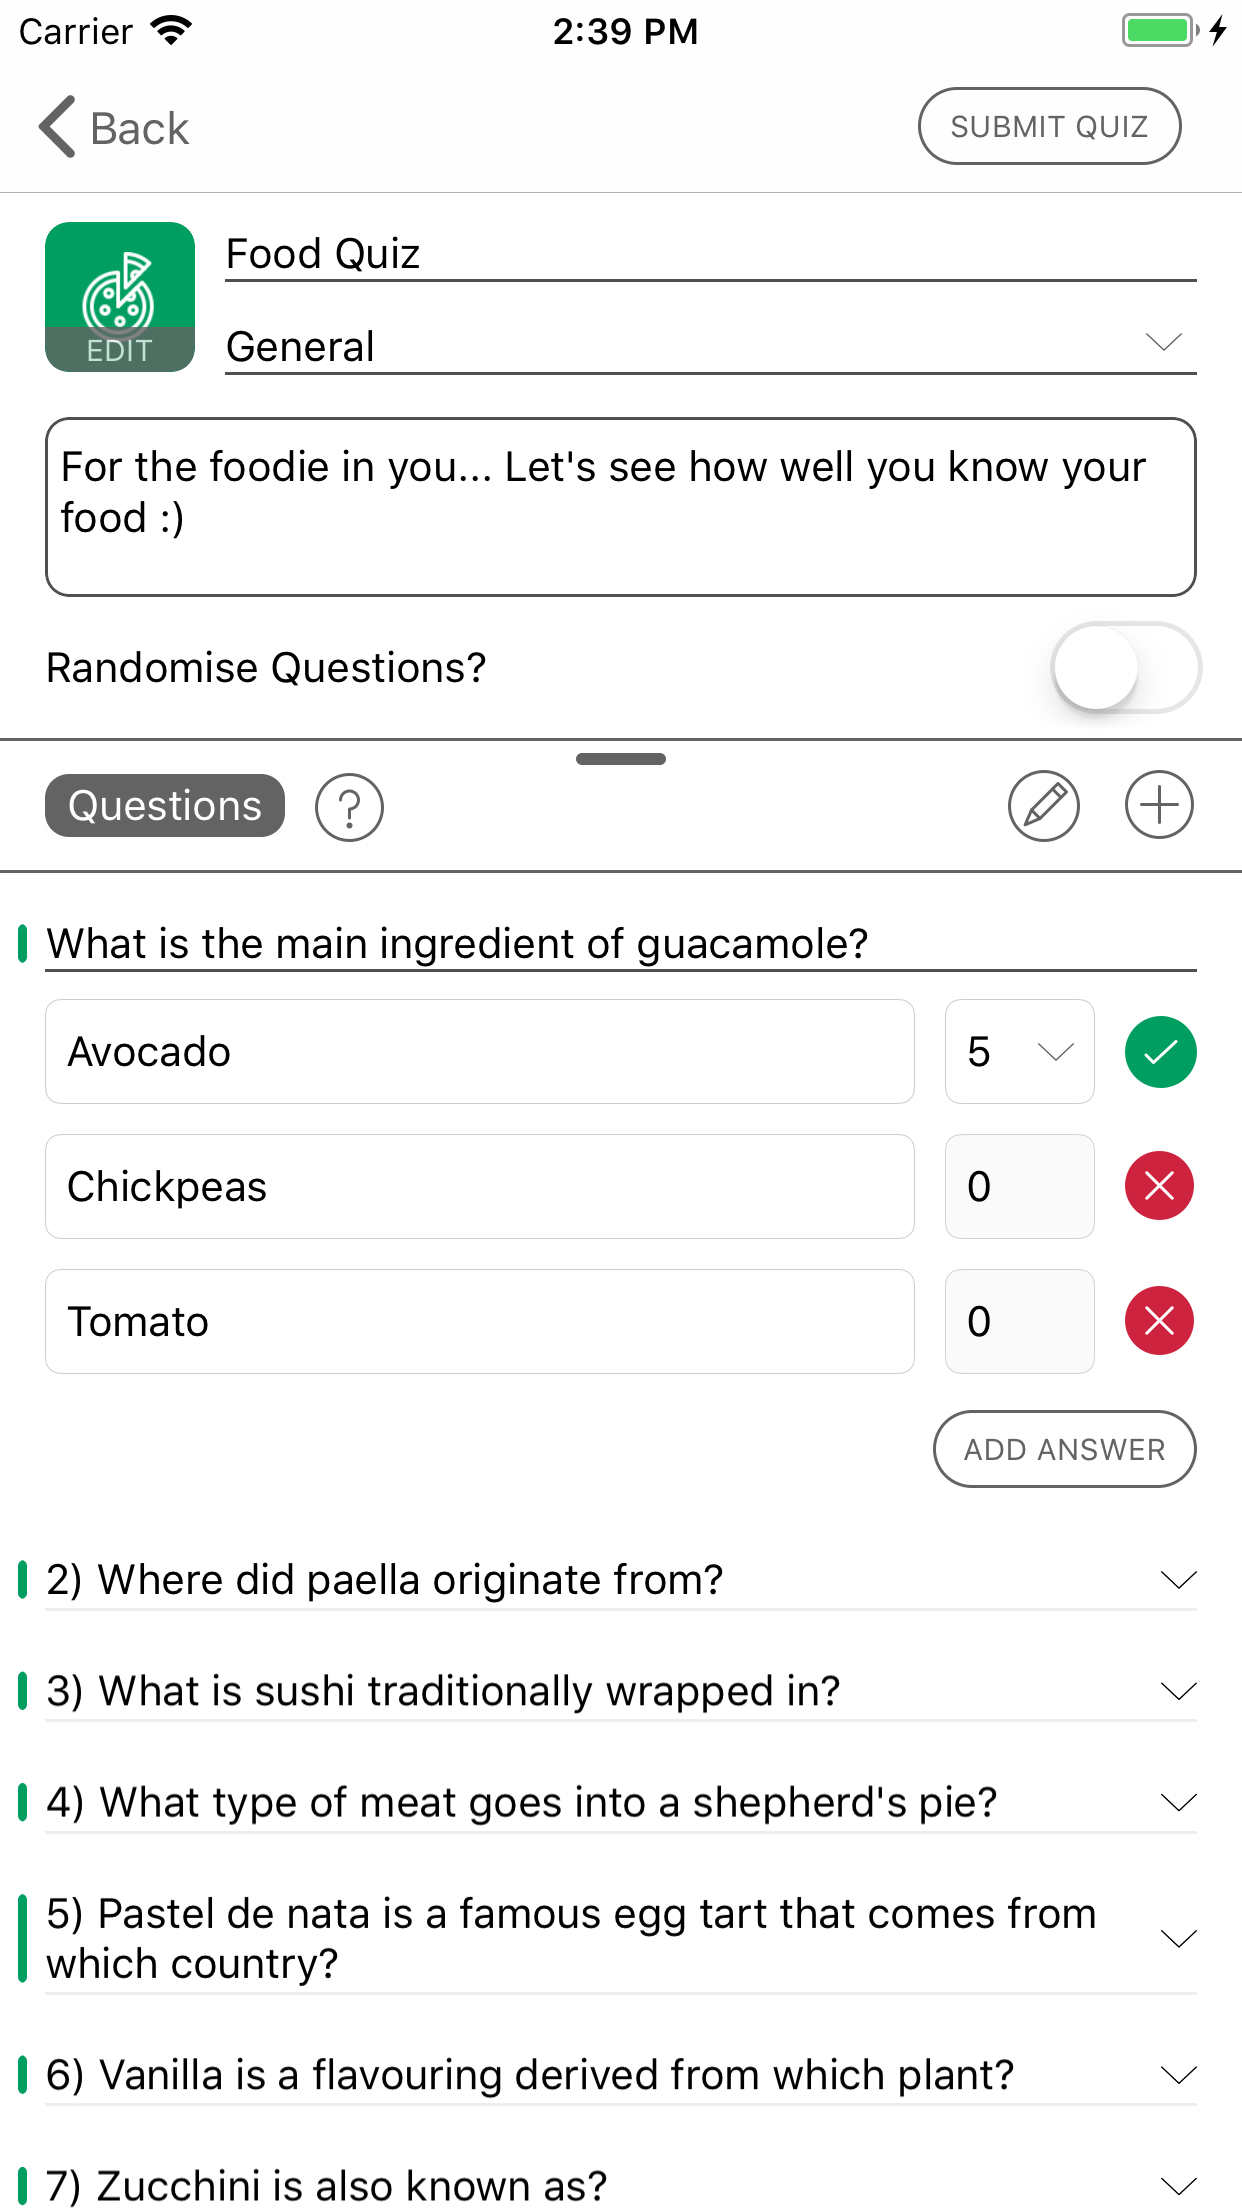Expand question 2 about paella
The image size is (1242, 2208).
click(1179, 1580)
